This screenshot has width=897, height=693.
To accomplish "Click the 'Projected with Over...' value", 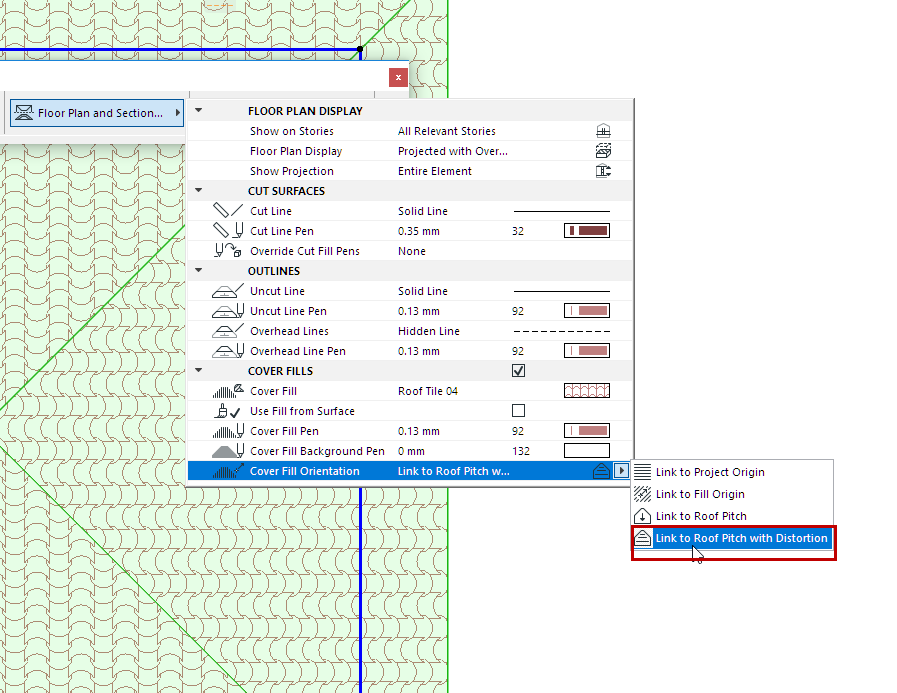I will 453,151.
